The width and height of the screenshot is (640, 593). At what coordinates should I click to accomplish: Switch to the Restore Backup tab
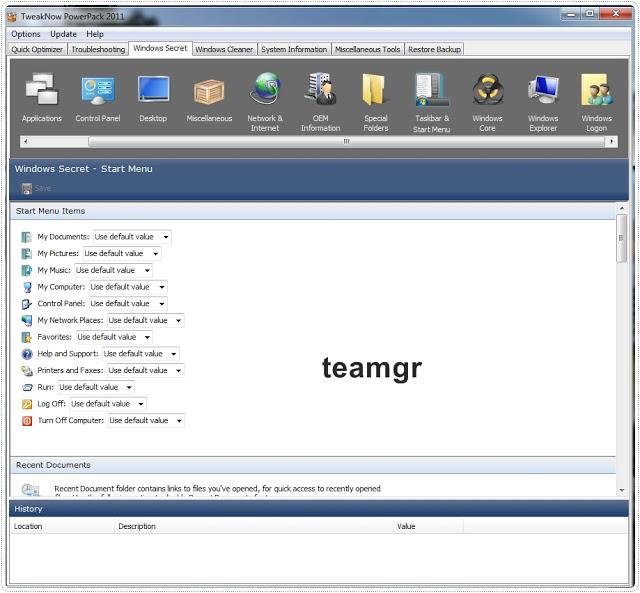tap(434, 49)
